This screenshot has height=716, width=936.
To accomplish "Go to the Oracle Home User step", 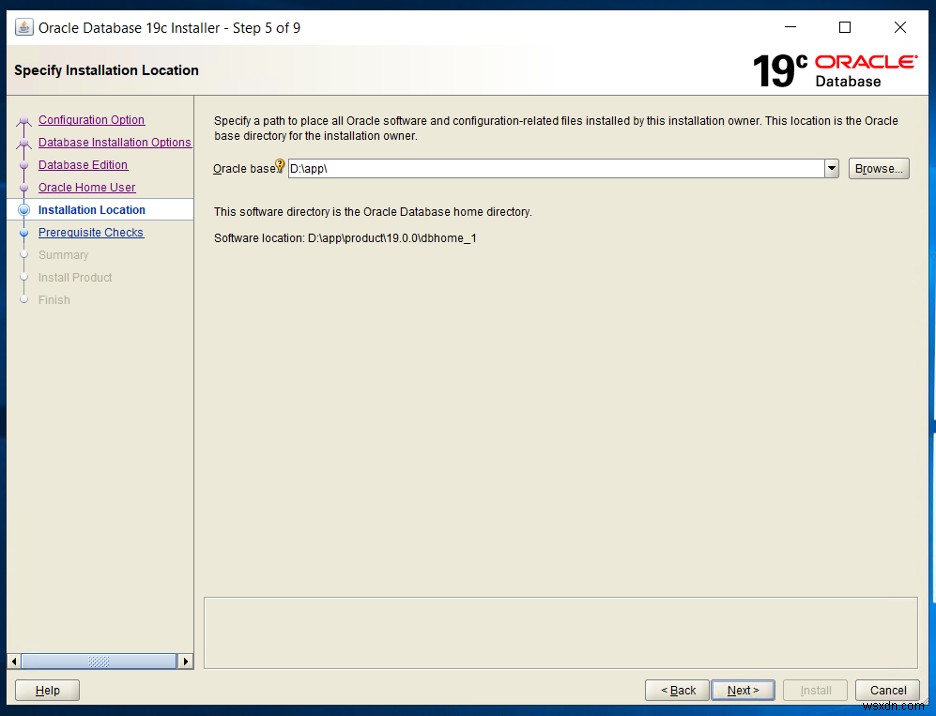I will 86,187.
